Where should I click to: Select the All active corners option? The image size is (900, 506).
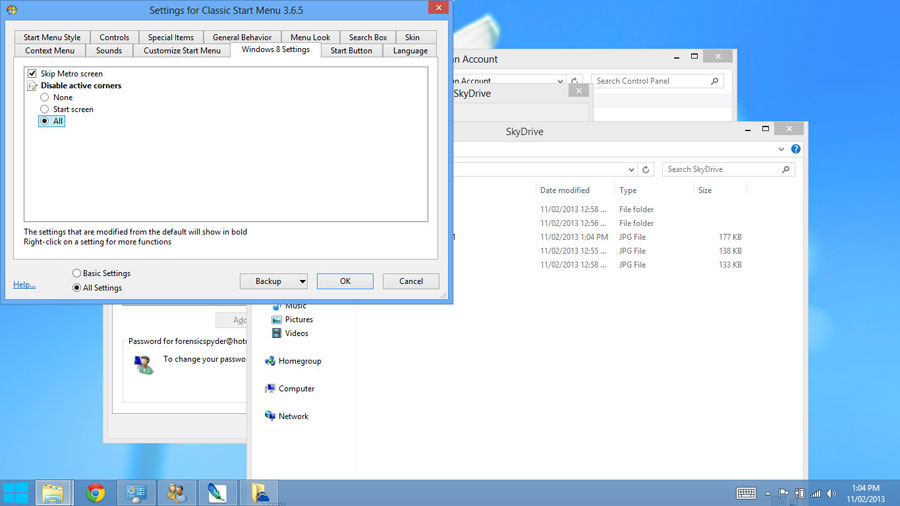(51, 121)
